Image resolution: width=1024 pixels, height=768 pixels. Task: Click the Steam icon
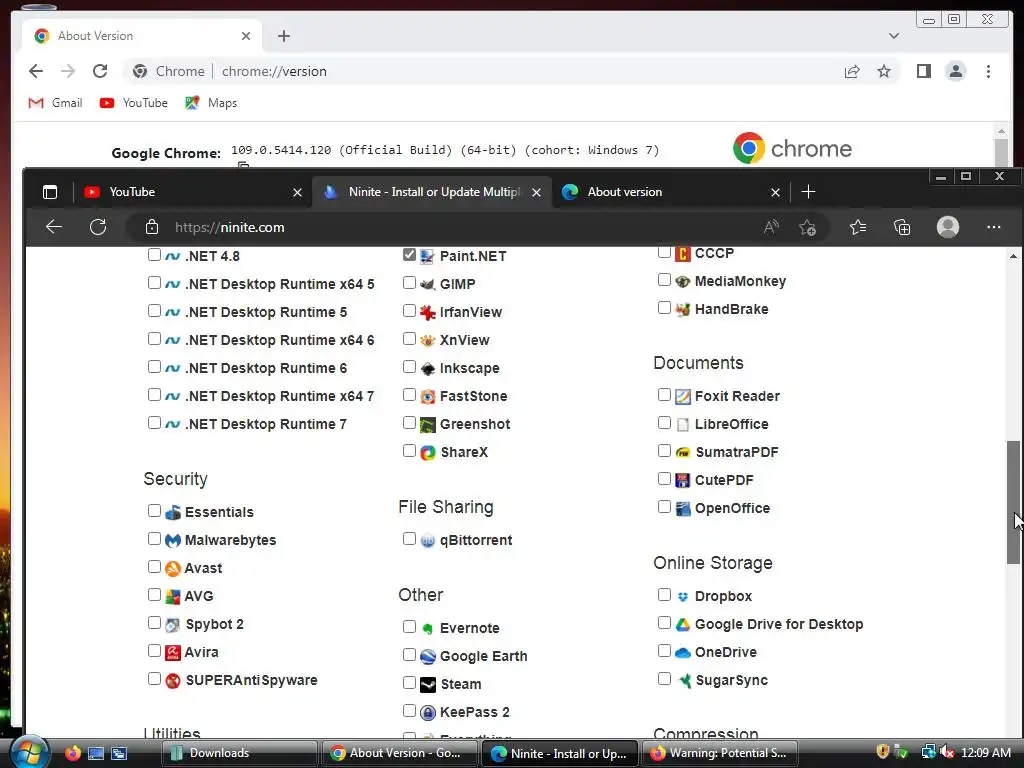tap(428, 684)
